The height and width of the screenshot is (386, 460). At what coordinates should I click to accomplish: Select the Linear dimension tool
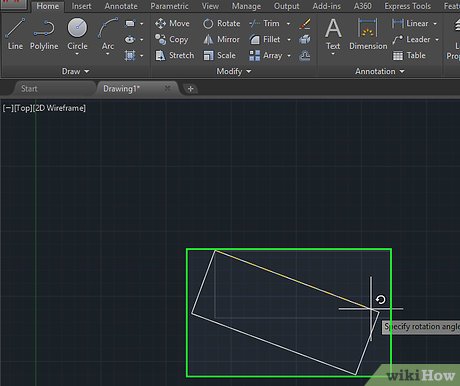point(410,23)
